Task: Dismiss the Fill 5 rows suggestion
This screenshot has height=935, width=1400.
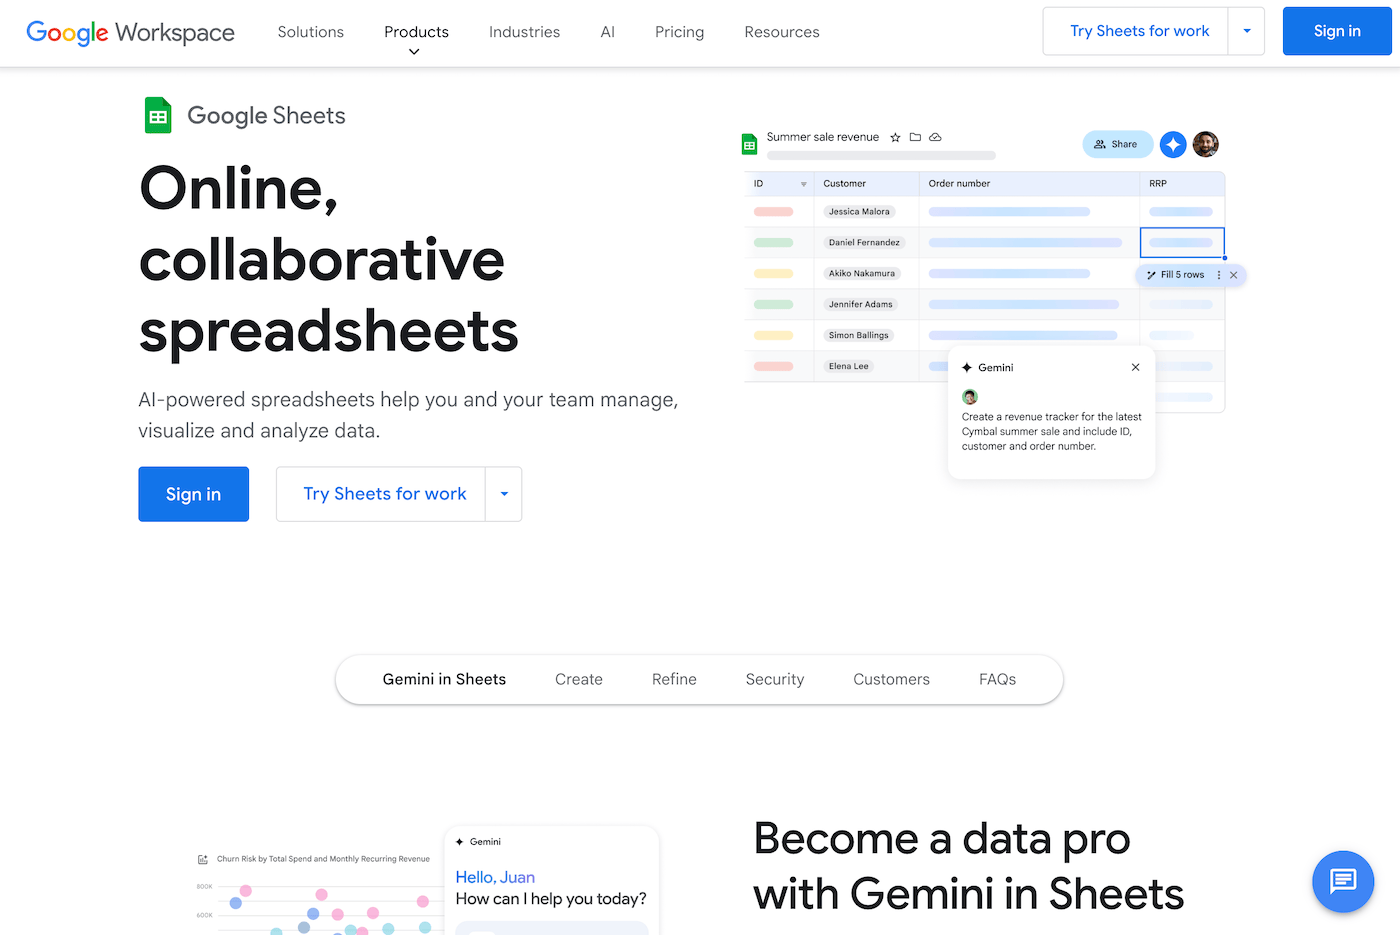Action: coord(1234,275)
